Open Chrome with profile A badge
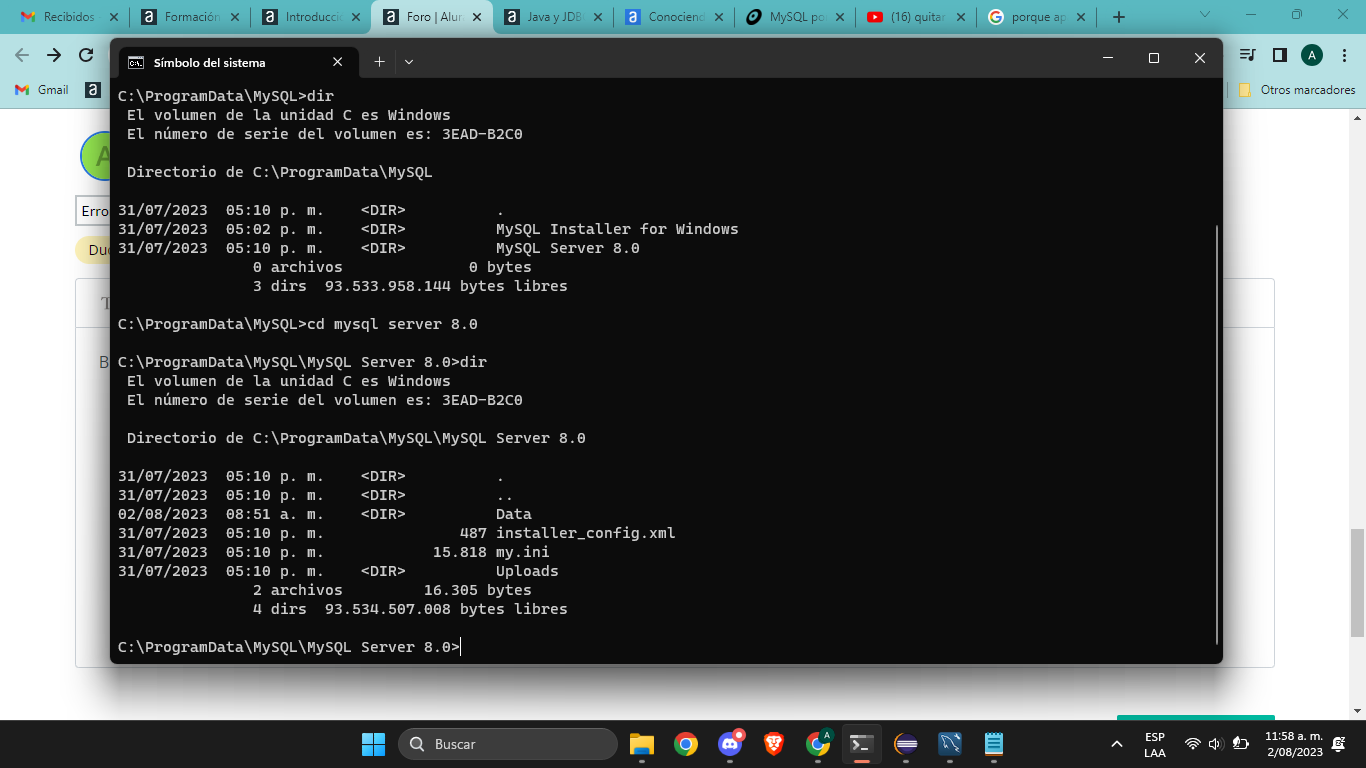This screenshot has width=1366, height=768. [x=818, y=744]
